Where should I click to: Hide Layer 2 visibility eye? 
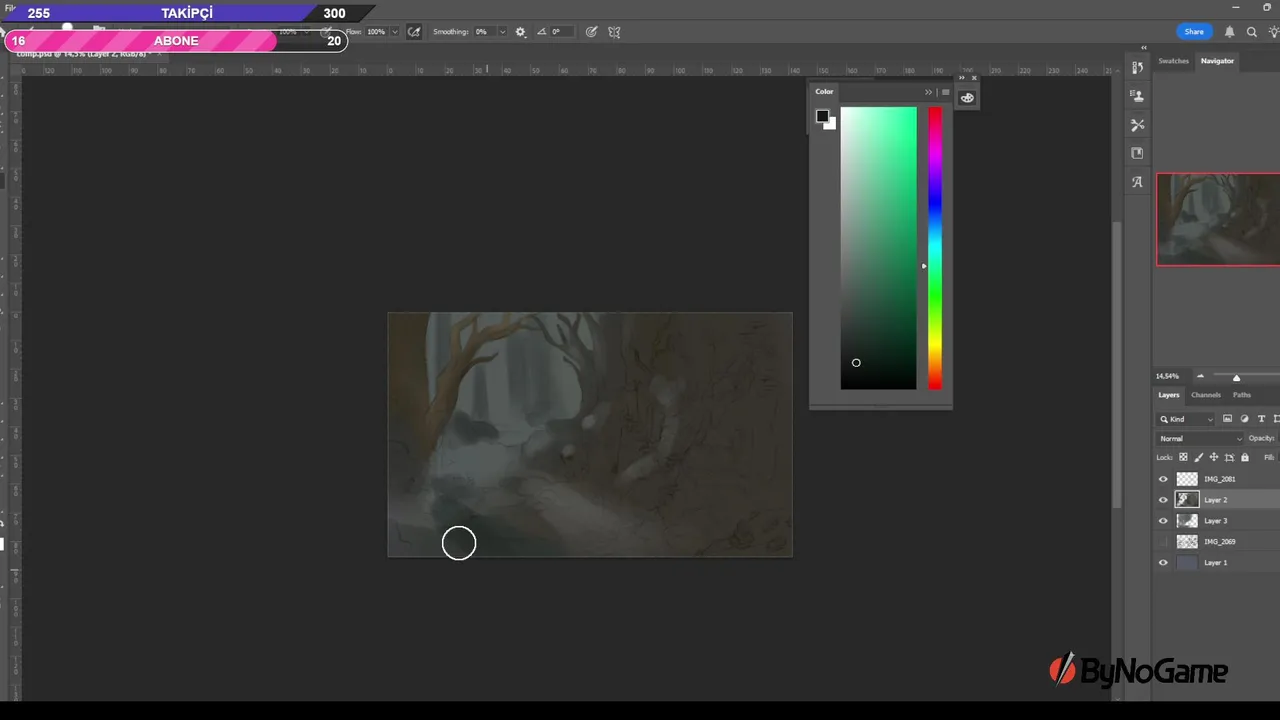pos(1163,500)
